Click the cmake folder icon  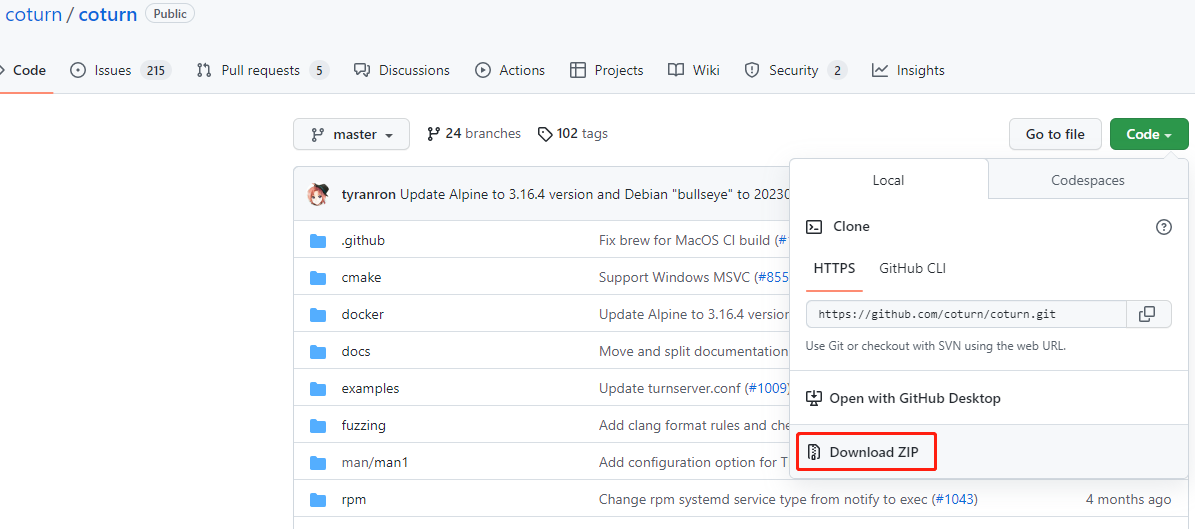click(x=318, y=277)
